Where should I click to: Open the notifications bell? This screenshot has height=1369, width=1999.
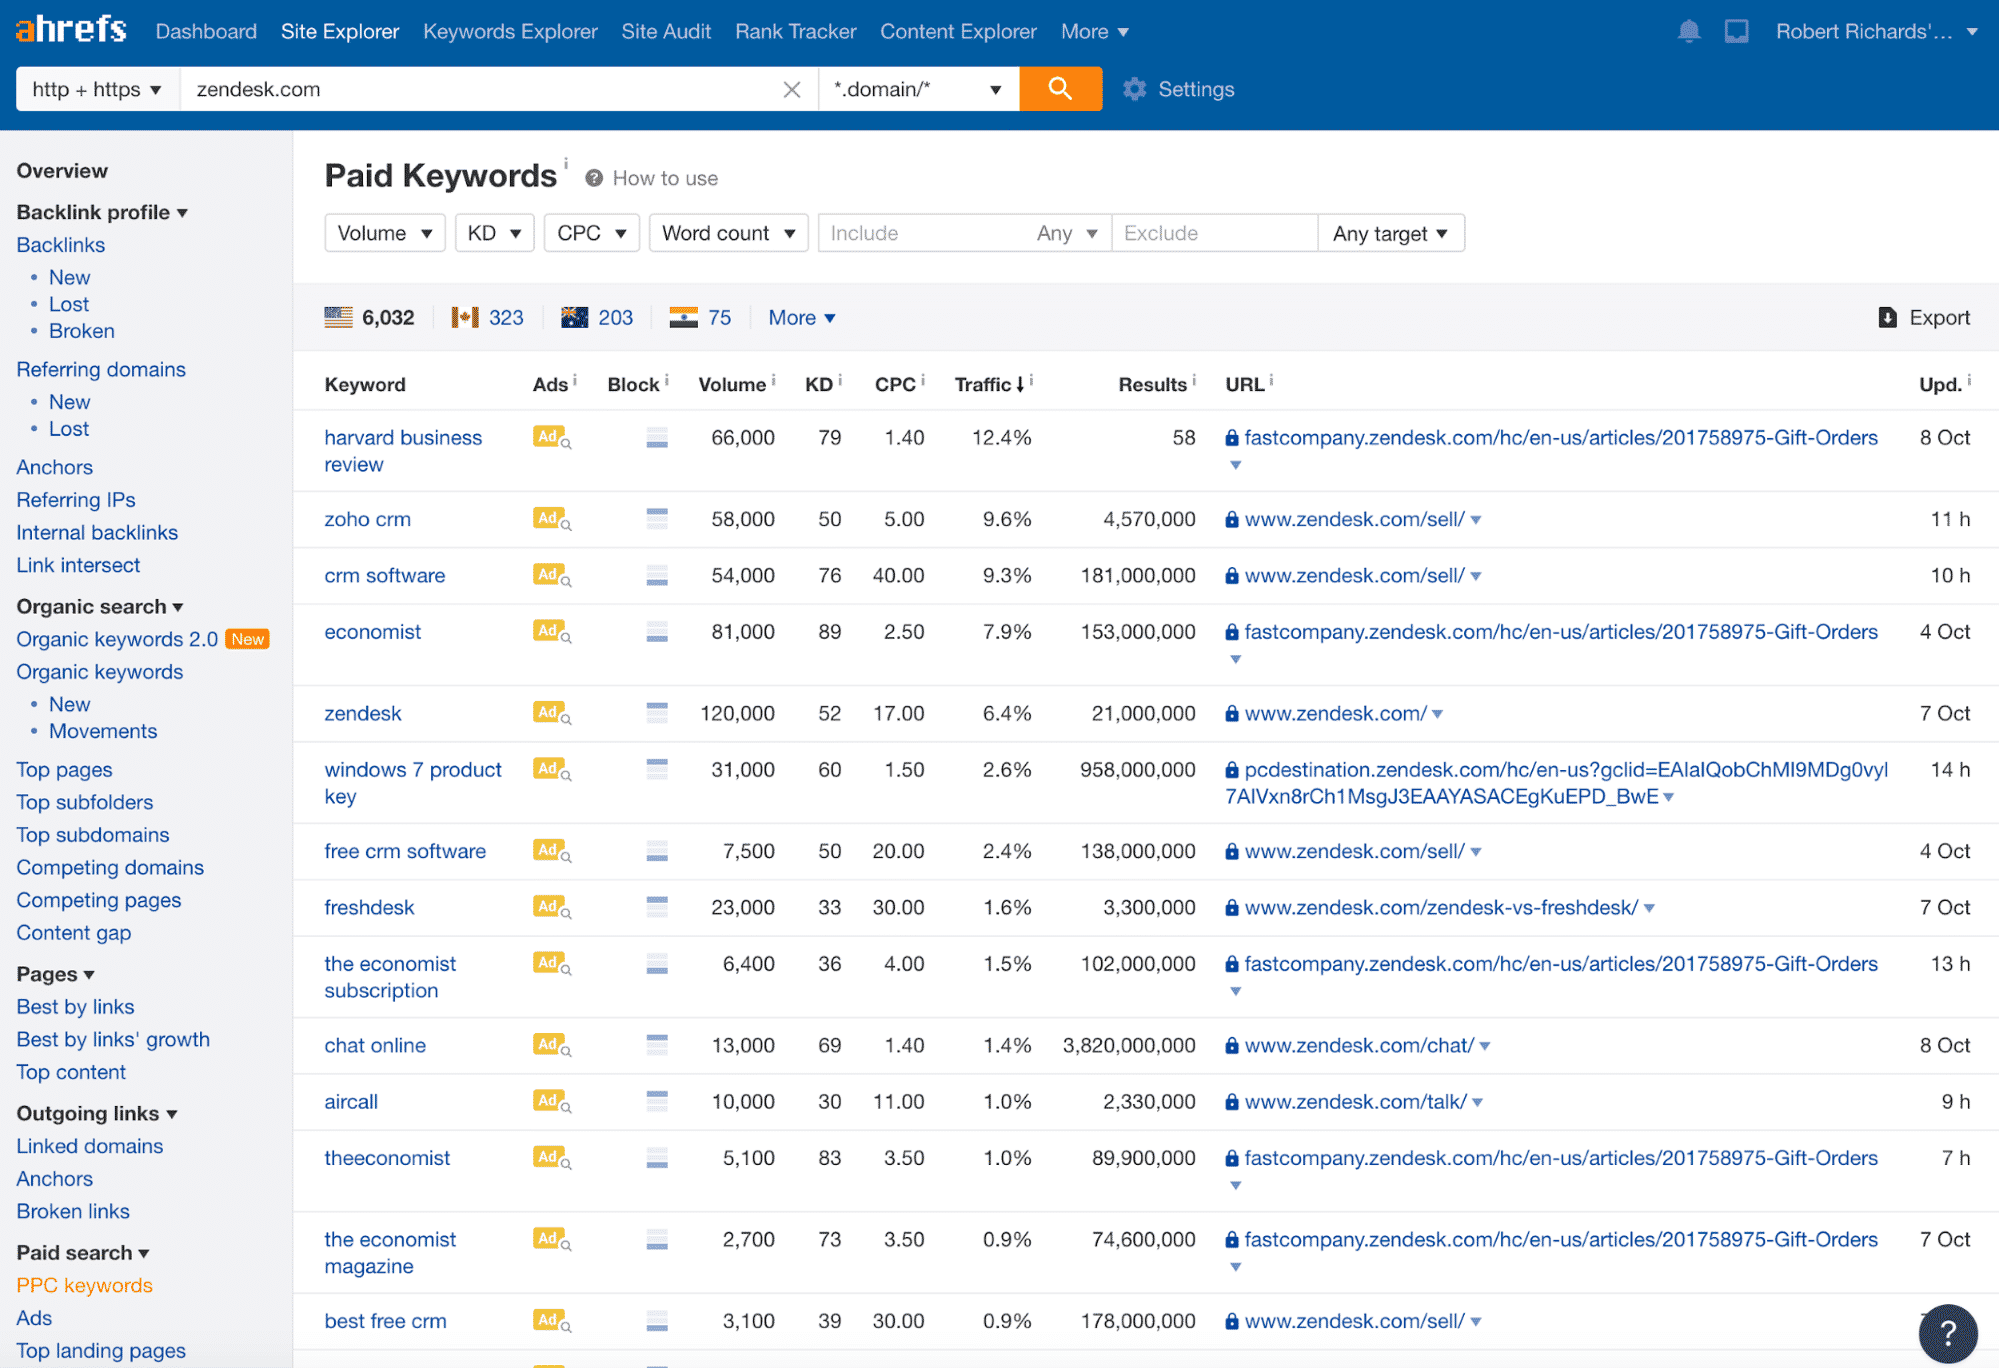(x=1688, y=31)
